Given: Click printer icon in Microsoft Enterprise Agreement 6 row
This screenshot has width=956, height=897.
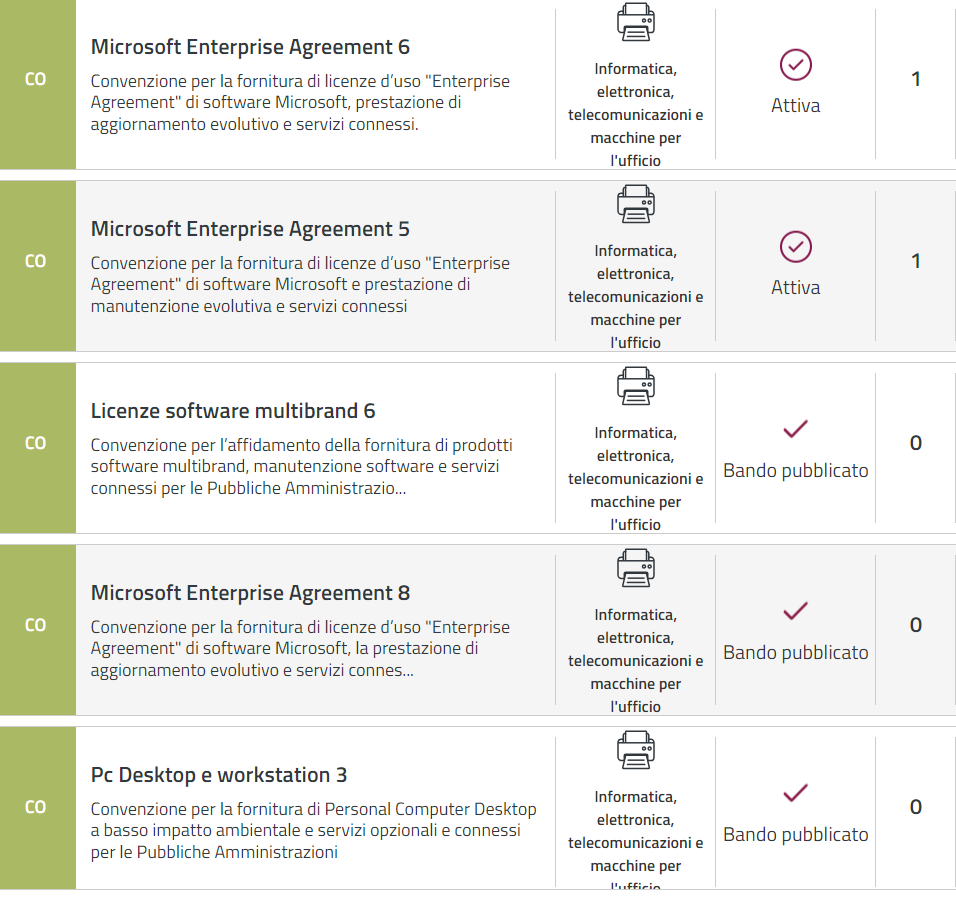Looking at the screenshot, I should (635, 22).
